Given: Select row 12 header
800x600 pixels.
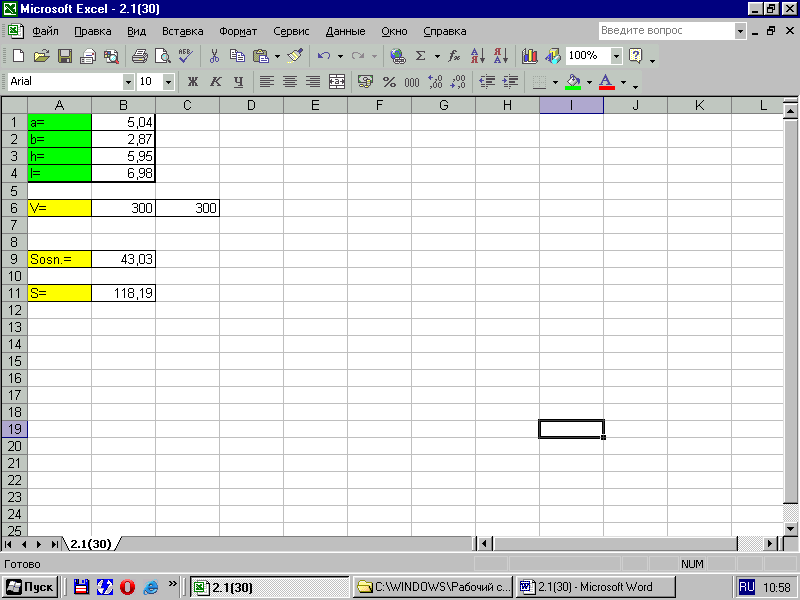Looking at the screenshot, I should click(x=14, y=310).
